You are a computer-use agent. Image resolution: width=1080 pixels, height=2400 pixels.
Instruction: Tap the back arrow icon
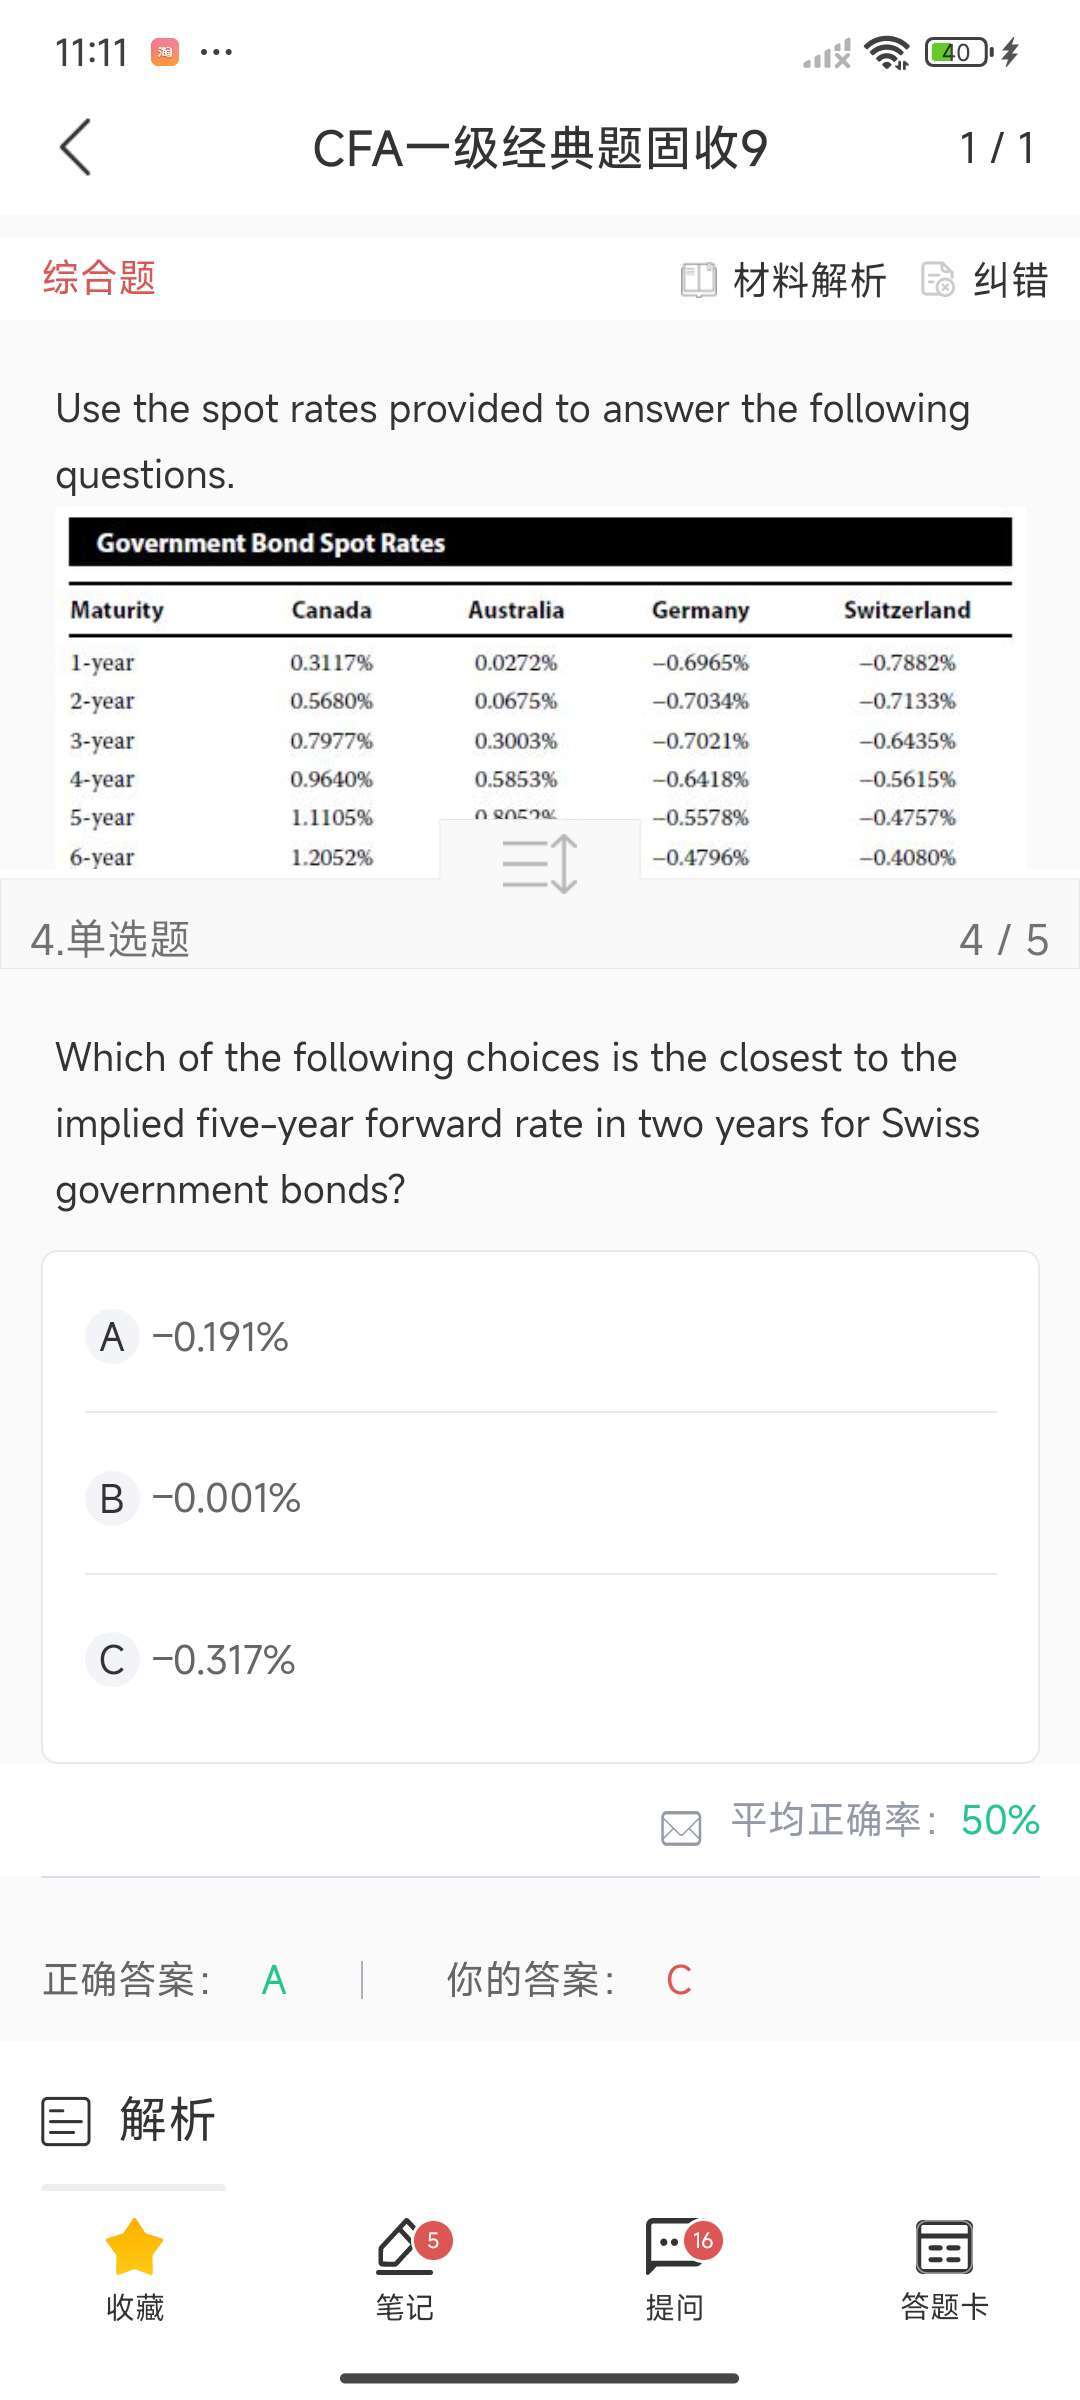(76, 148)
